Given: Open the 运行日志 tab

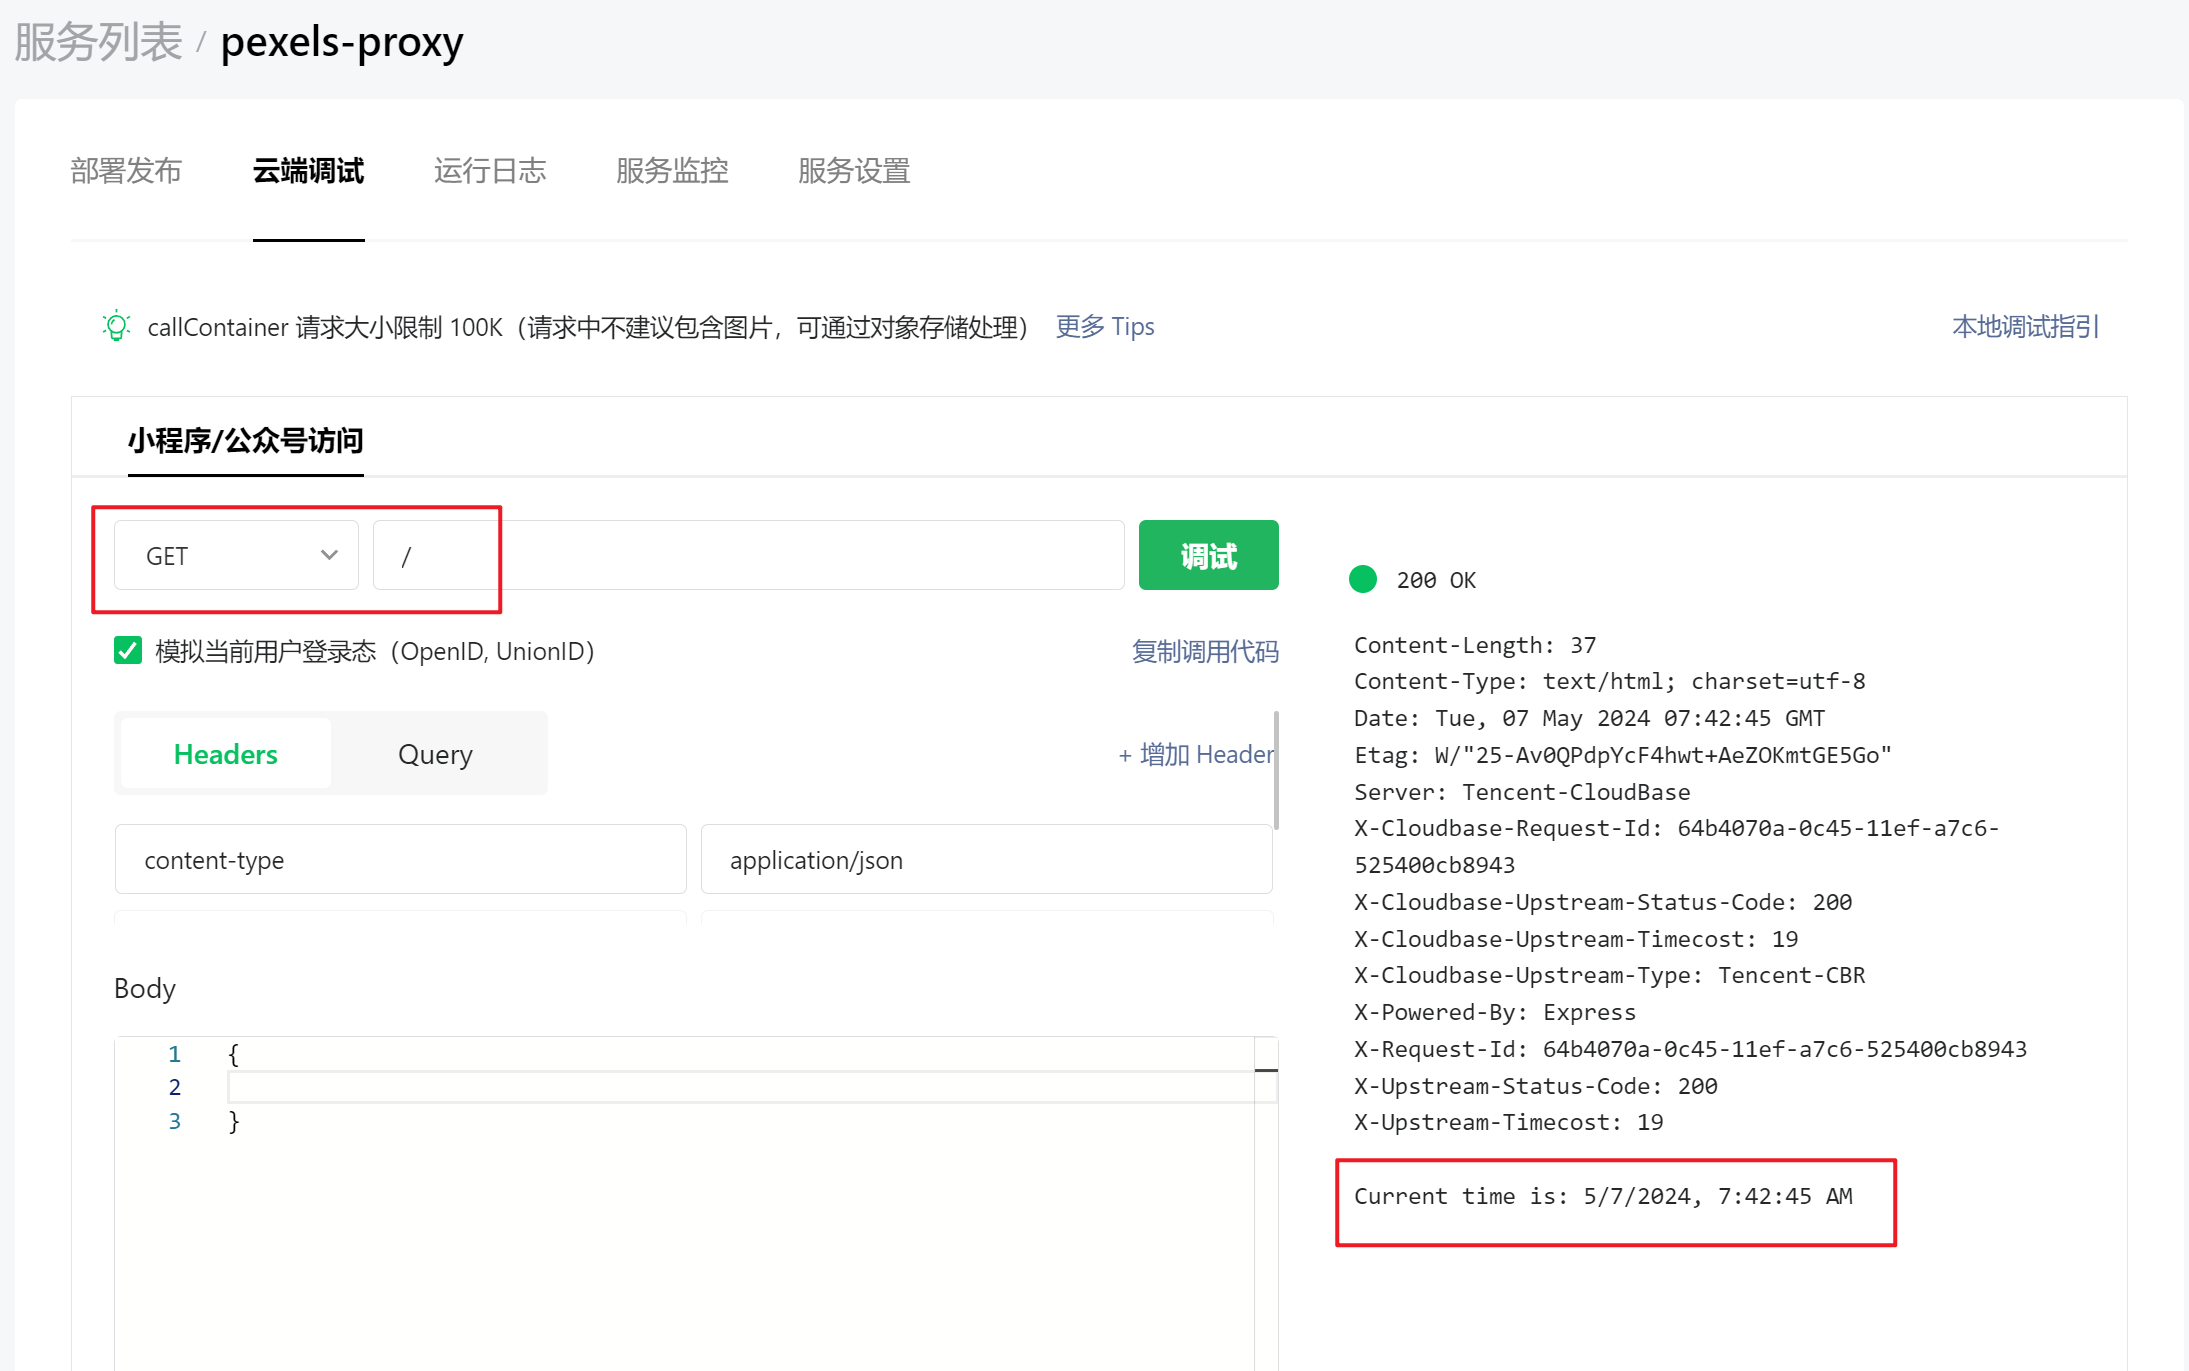Looking at the screenshot, I should point(490,171).
